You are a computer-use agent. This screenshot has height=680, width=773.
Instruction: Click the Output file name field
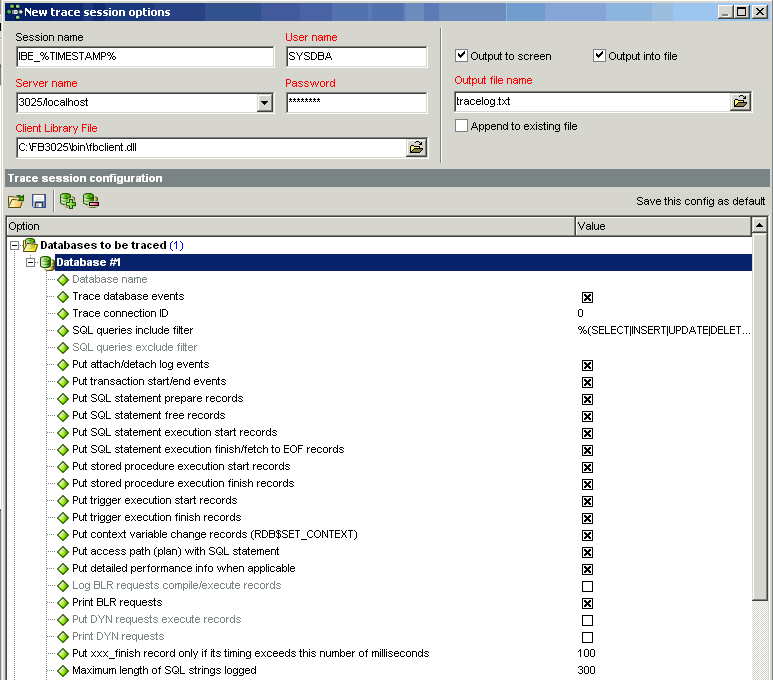point(592,102)
